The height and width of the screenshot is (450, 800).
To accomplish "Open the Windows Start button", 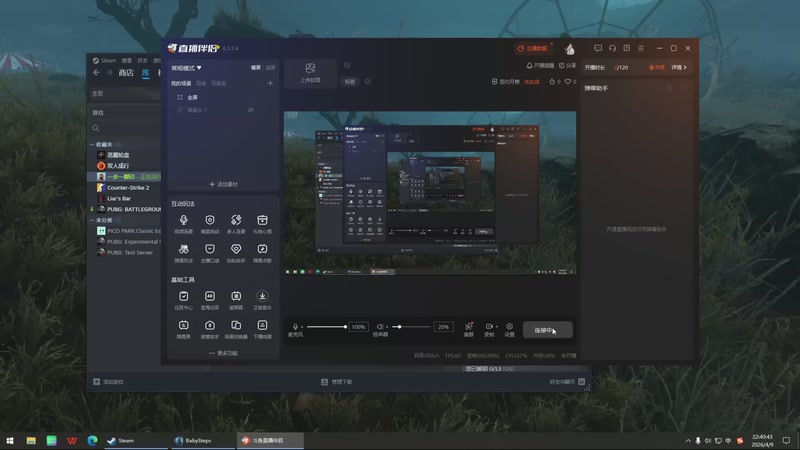I will [x=10, y=440].
